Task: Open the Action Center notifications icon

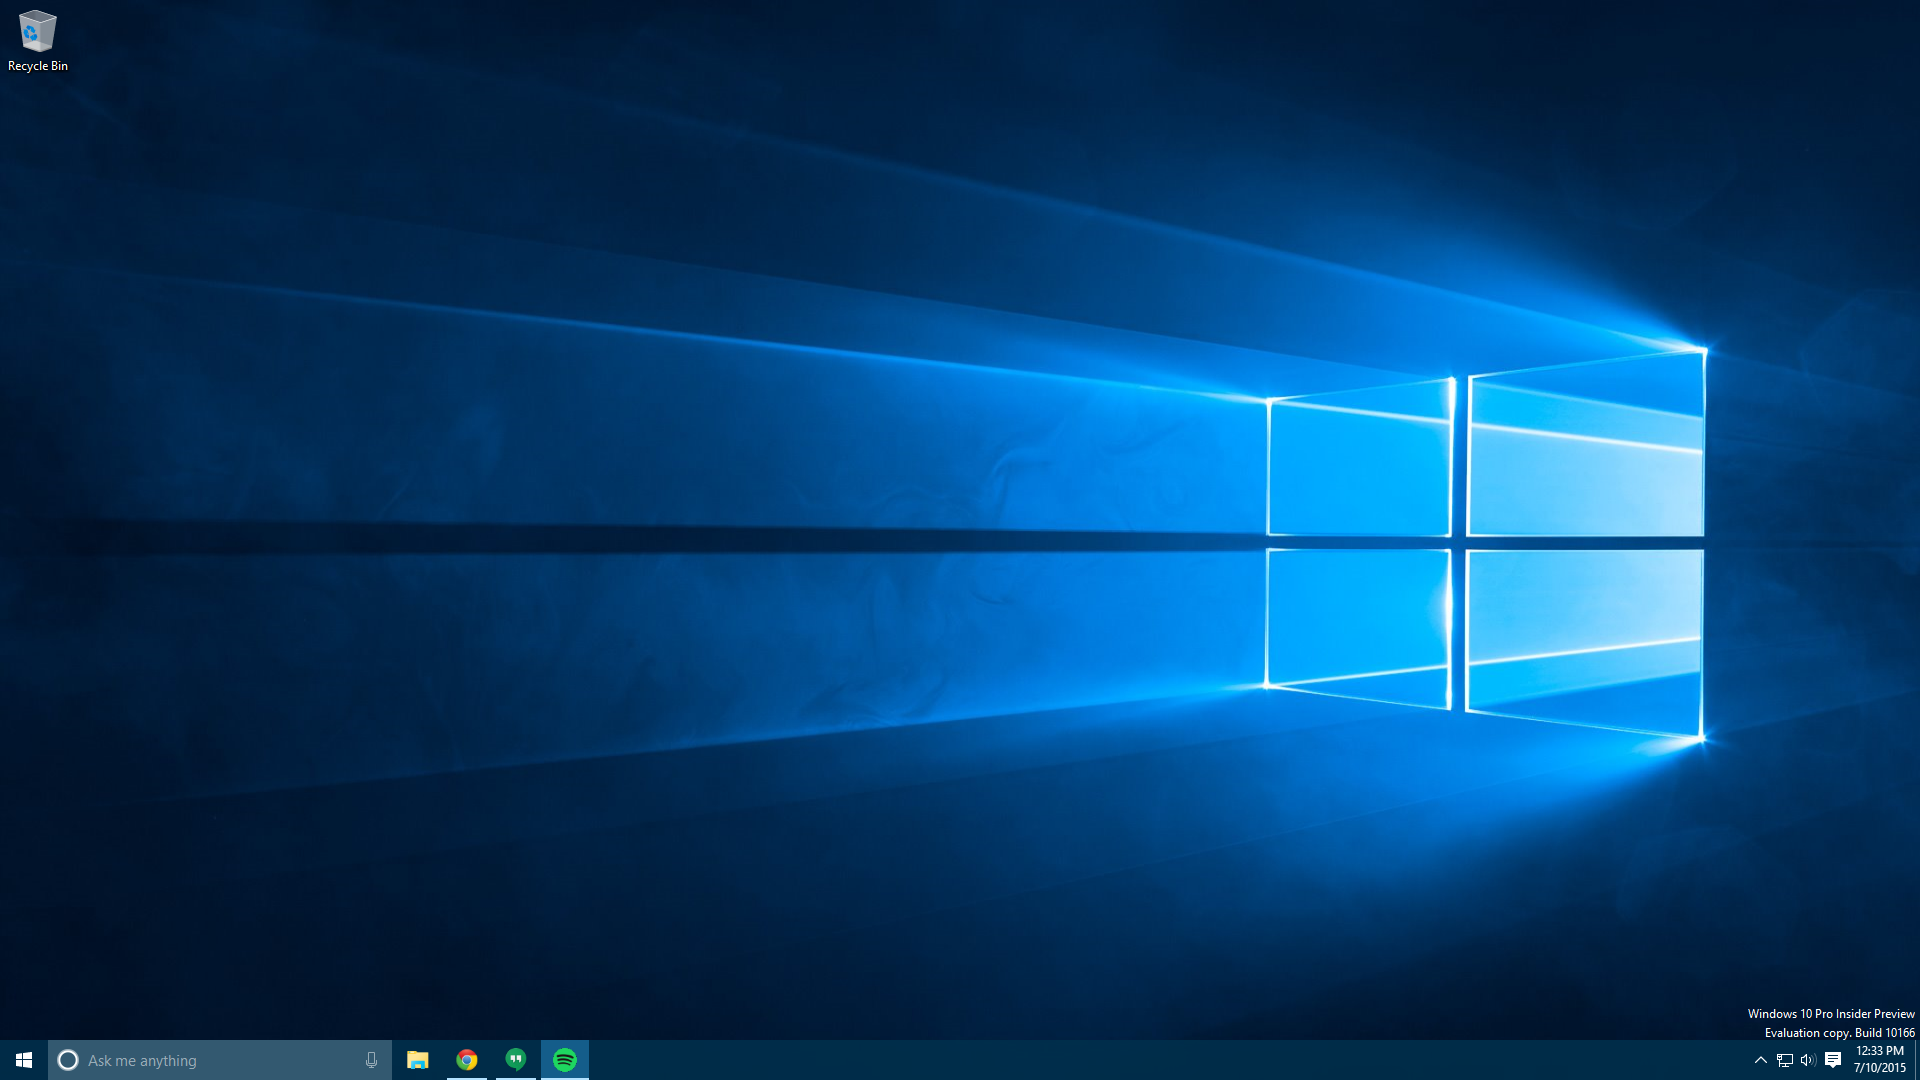Action: [x=1833, y=1060]
